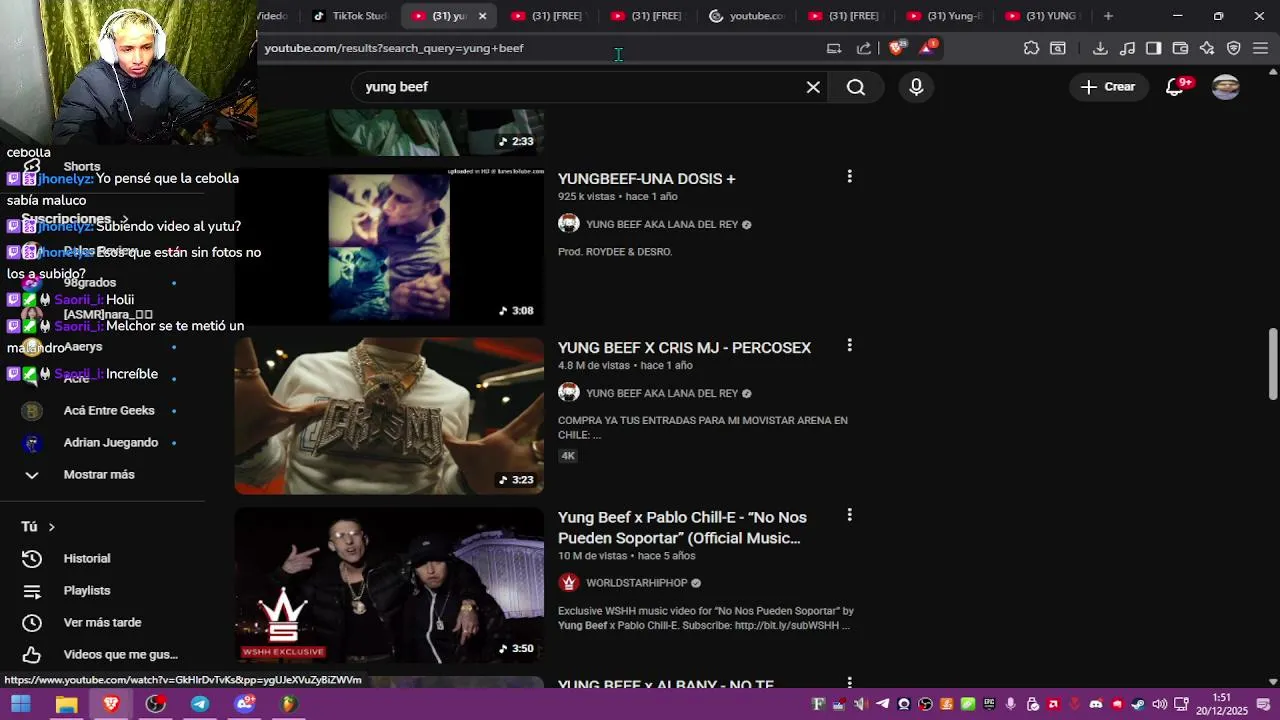Open YUNG BEEF AKA LANA DEL REY channel under UNA DOSIS
This screenshot has height=720, width=1280.
click(662, 224)
